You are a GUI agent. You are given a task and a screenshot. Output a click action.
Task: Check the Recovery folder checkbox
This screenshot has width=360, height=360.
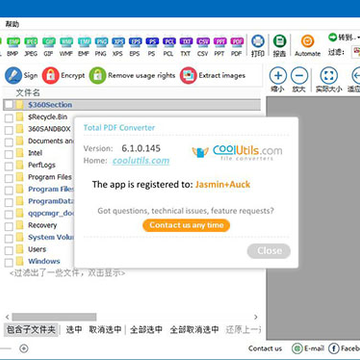[9, 226]
